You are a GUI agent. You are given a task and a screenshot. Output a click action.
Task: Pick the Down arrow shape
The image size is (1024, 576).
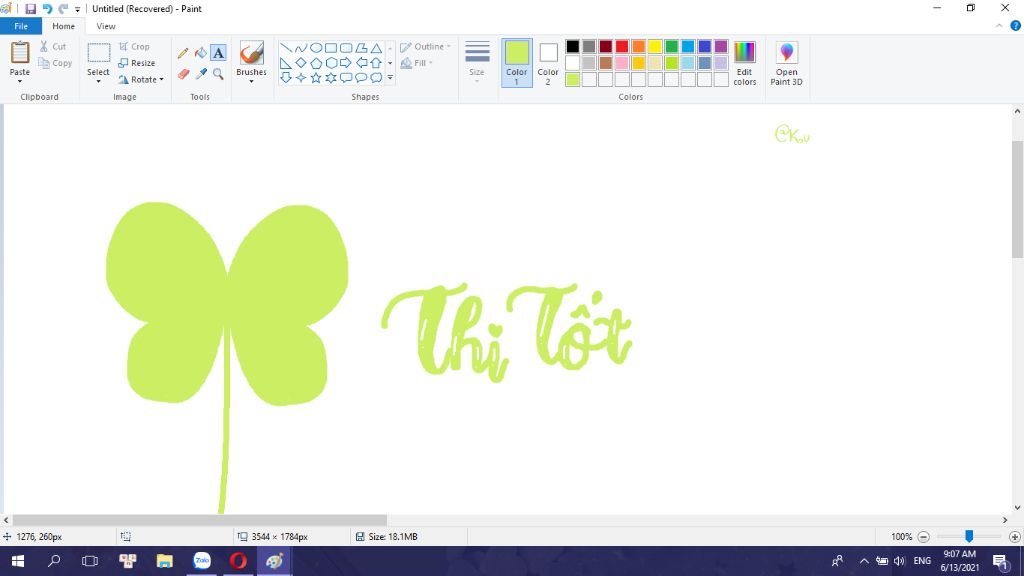tap(286, 78)
